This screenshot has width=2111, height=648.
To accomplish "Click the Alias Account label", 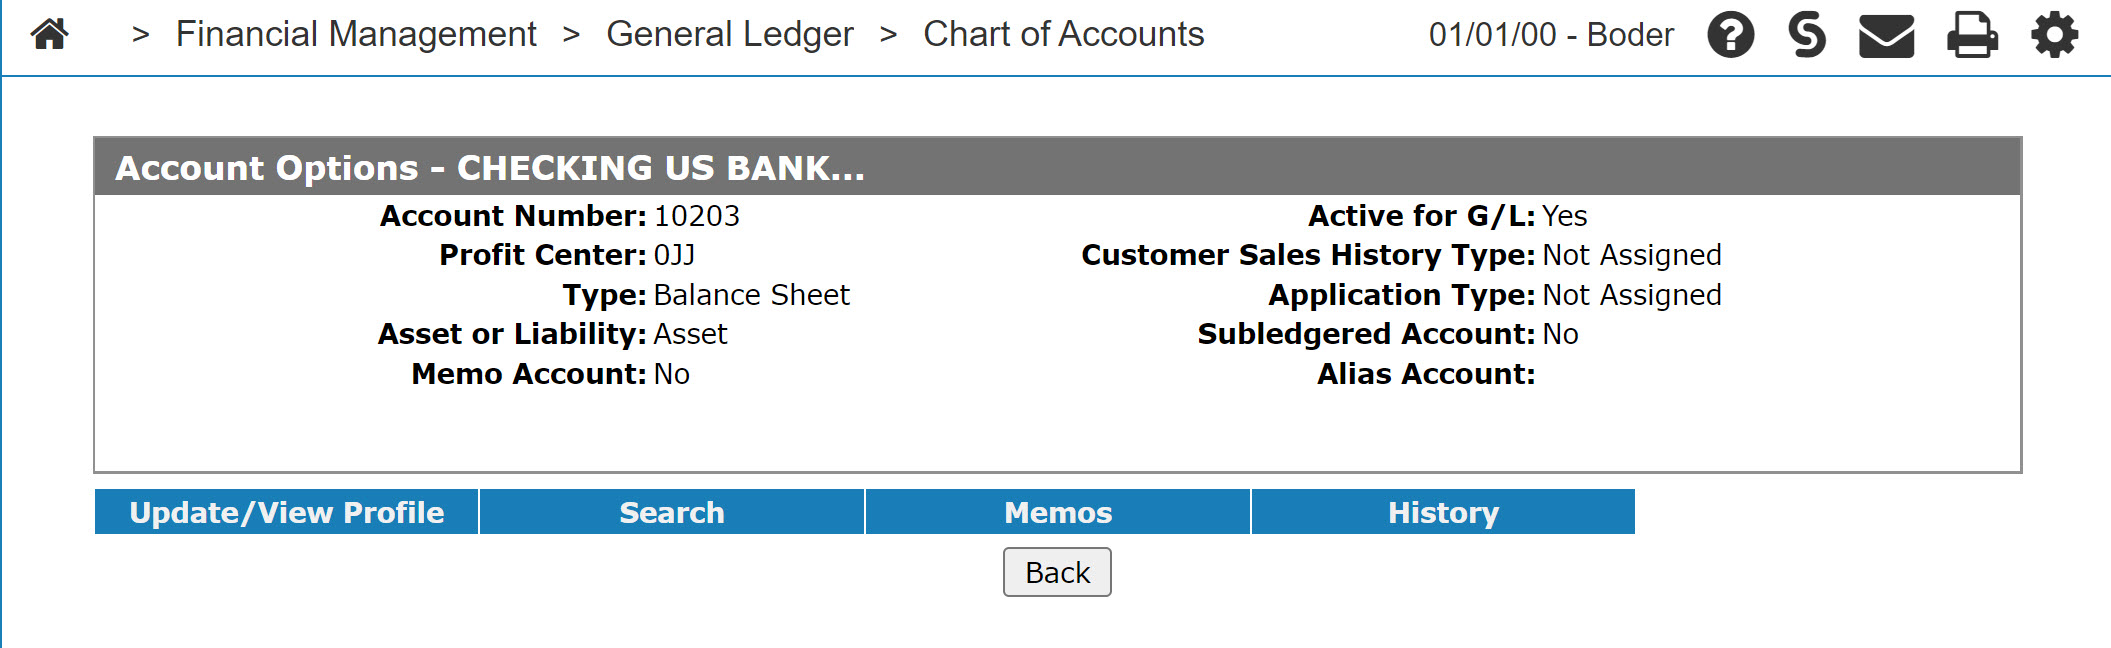I will tap(1426, 374).
